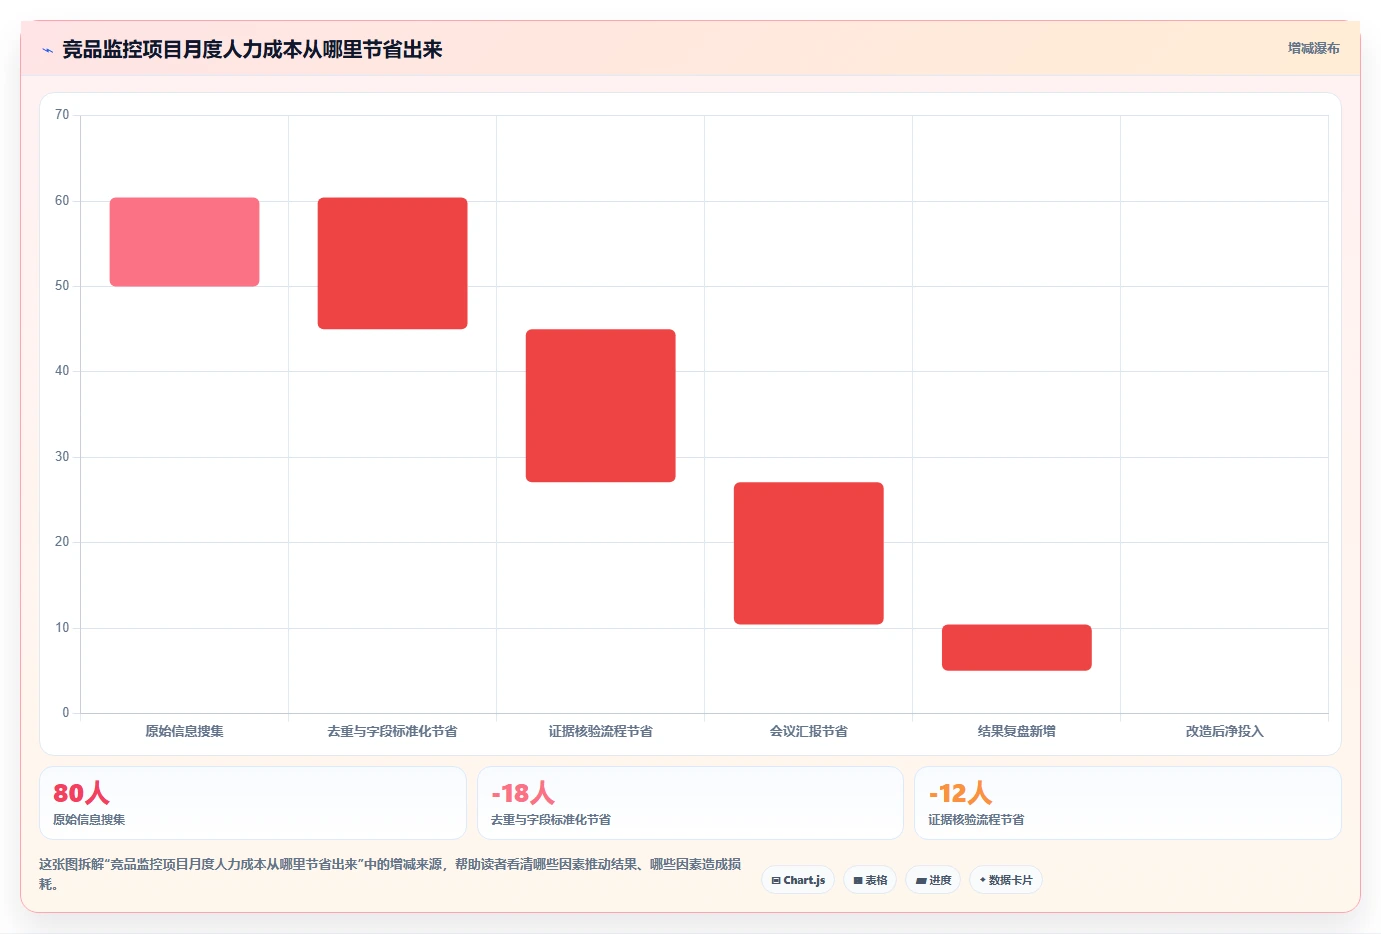Click the -12人 data card
The image size is (1381, 934).
point(1128,803)
